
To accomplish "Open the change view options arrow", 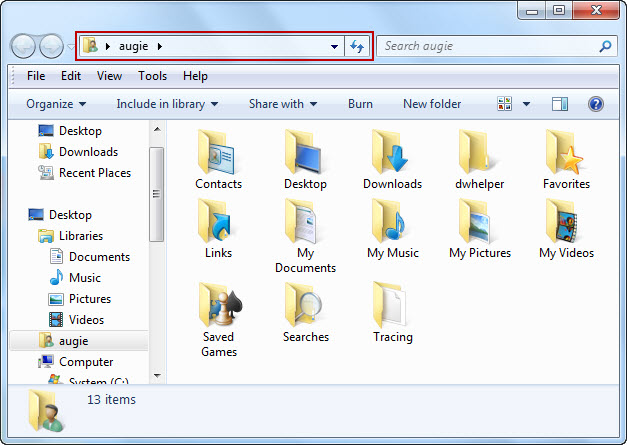I will point(526,104).
